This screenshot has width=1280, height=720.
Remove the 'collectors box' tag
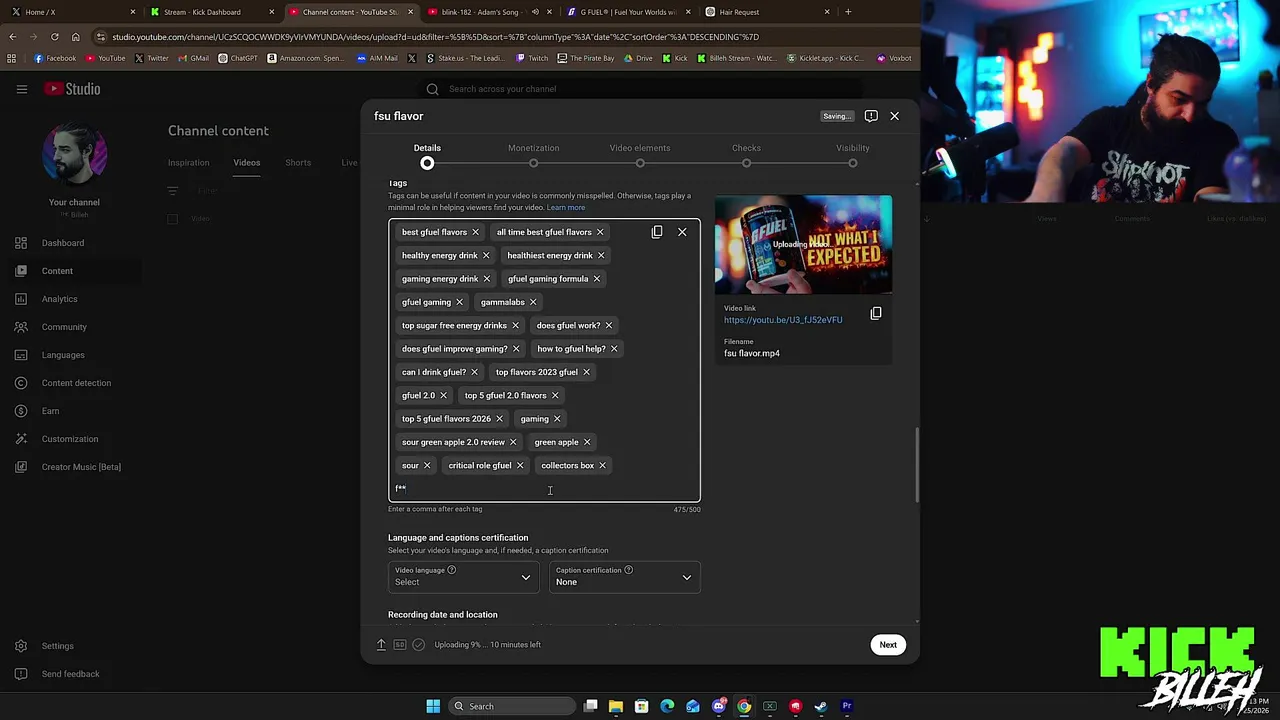click(602, 465)
